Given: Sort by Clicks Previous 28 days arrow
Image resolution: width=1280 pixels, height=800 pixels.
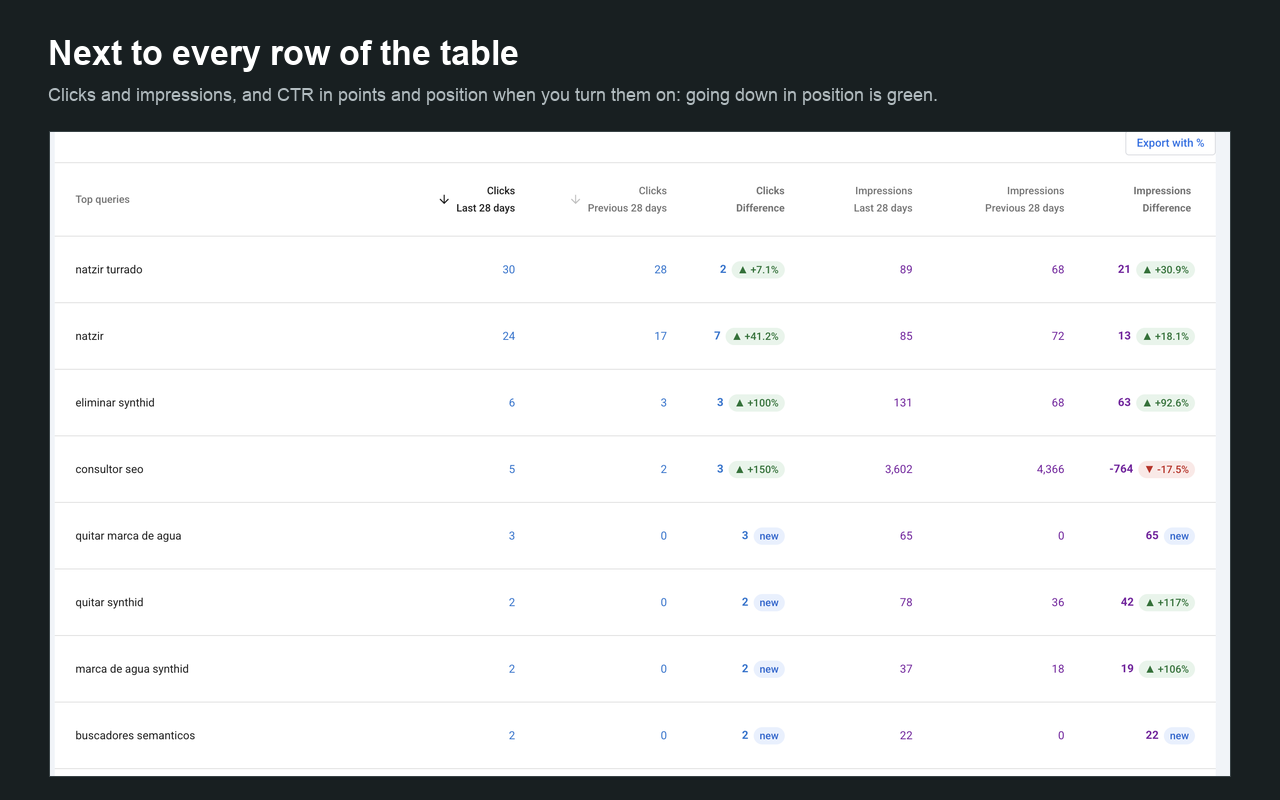Looking at the screenshot, I should click(x=575, y=199).
